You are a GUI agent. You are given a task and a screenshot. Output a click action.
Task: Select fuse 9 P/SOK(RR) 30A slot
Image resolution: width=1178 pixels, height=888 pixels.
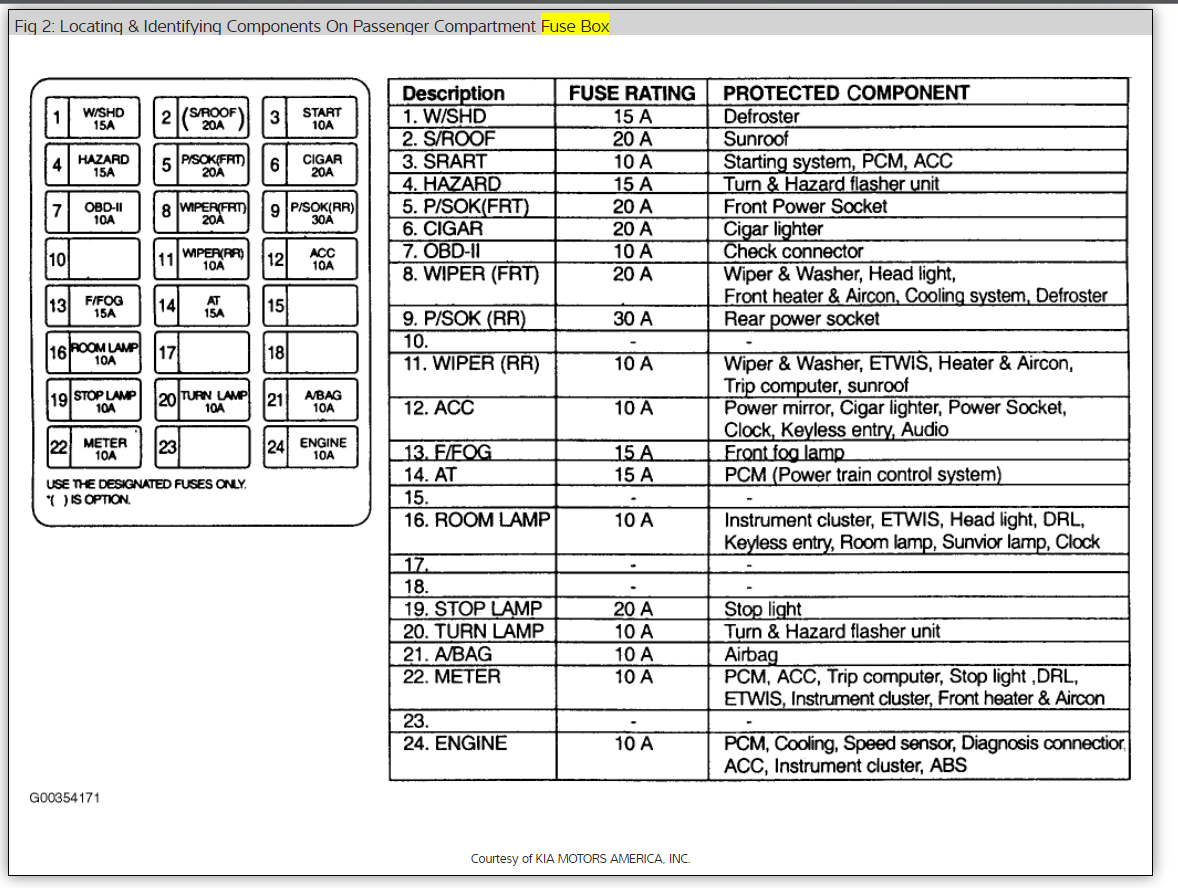(x=310, y=212)
